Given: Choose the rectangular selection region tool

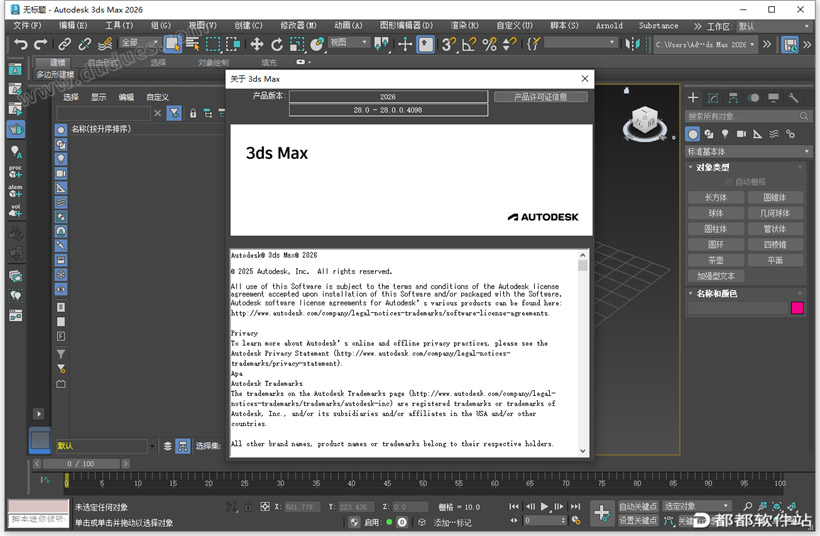Looking at the screenshot, I should pos(213,44).
